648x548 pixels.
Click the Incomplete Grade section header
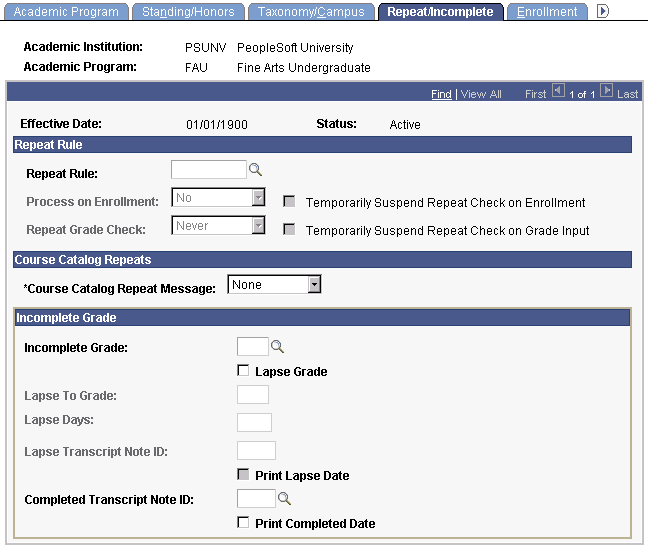tap(322, 317)
